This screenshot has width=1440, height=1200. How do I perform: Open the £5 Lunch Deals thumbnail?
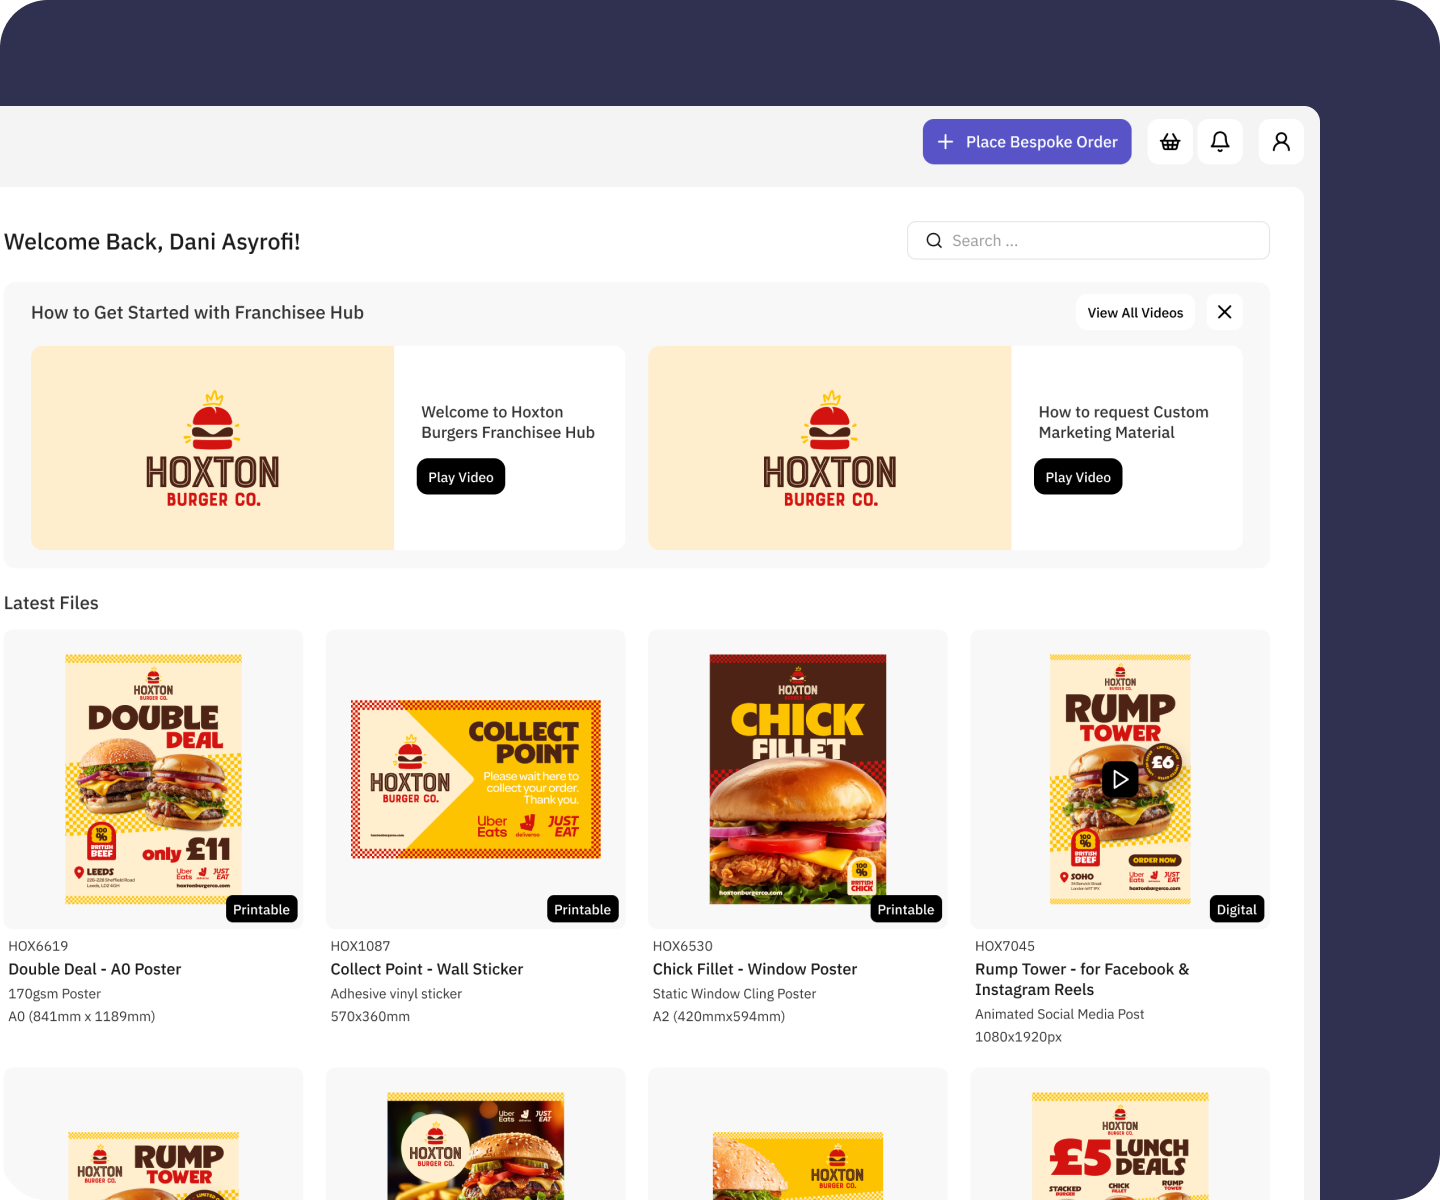1120,1146
